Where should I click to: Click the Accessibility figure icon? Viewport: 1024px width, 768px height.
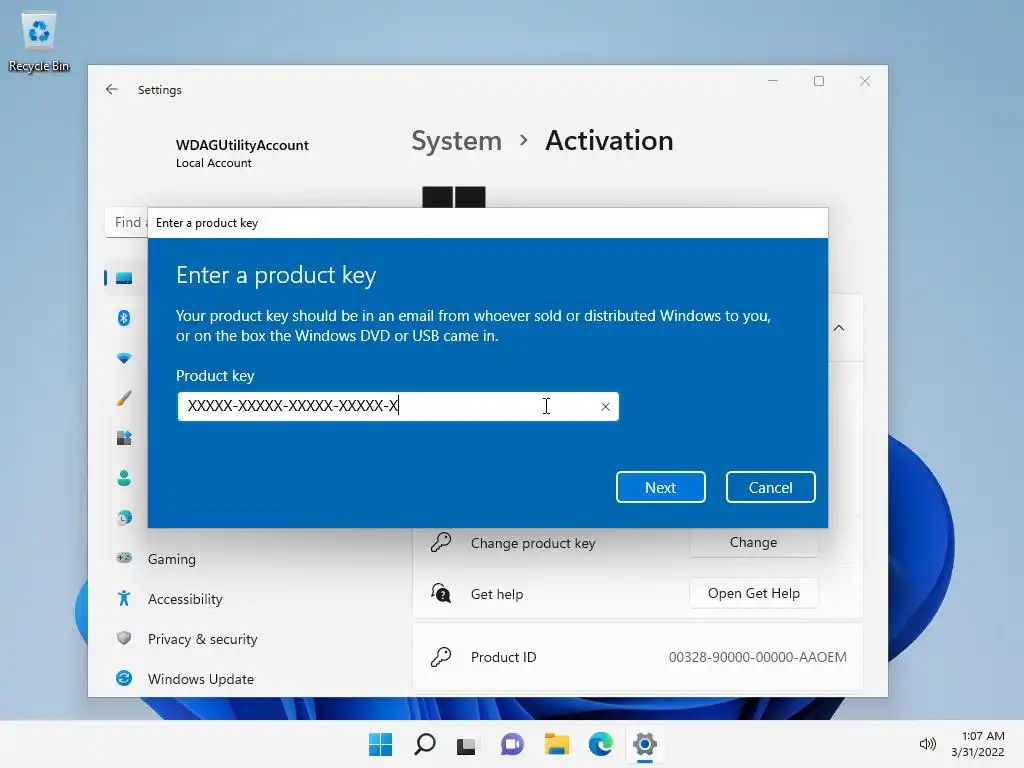pos(123,598)
